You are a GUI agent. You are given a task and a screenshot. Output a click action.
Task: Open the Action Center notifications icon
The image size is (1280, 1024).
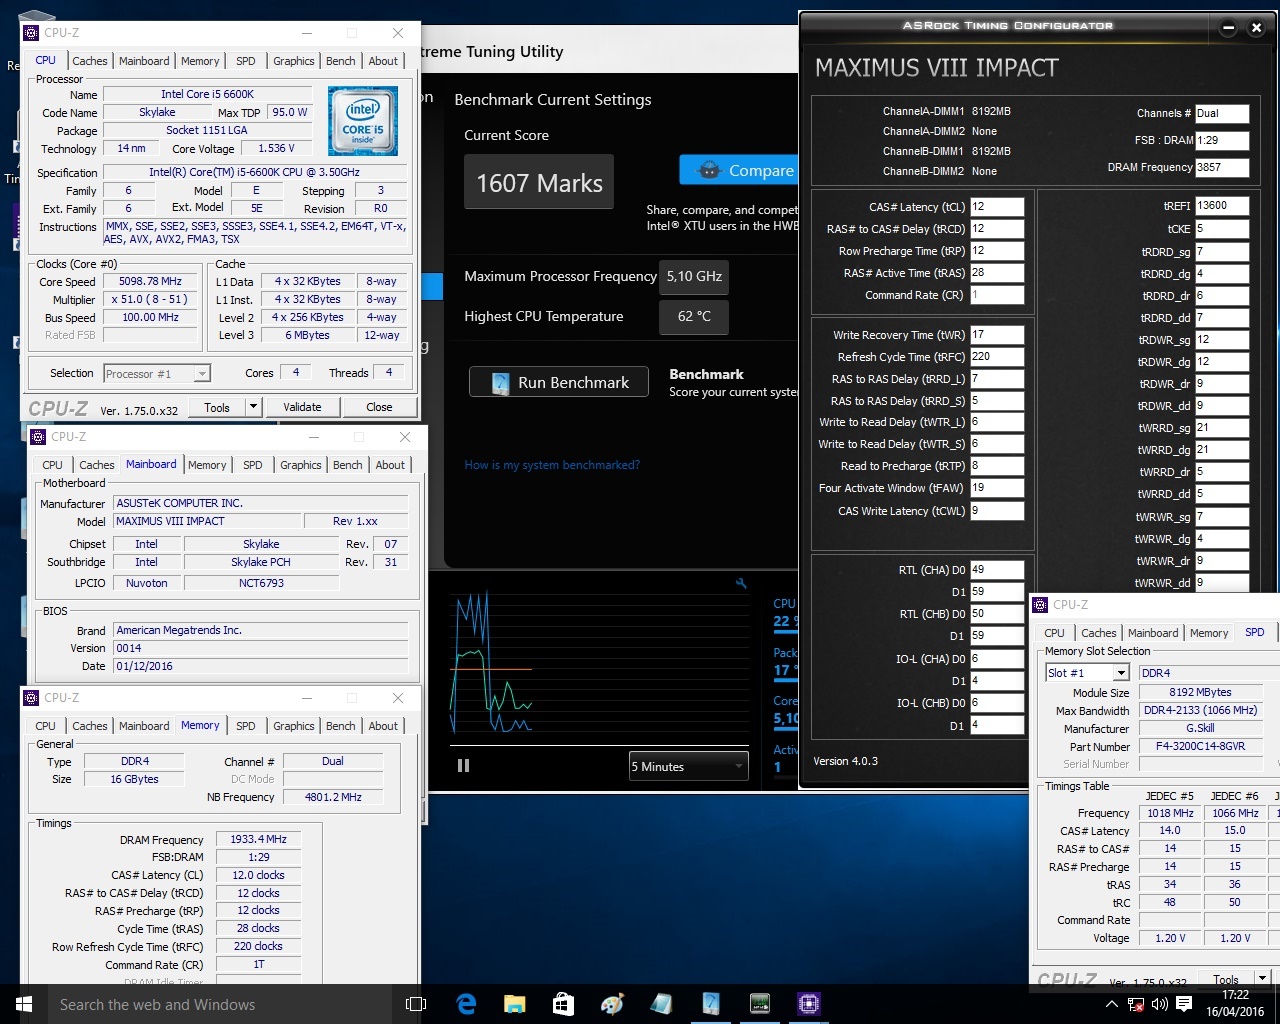tap(1184, 1004)
